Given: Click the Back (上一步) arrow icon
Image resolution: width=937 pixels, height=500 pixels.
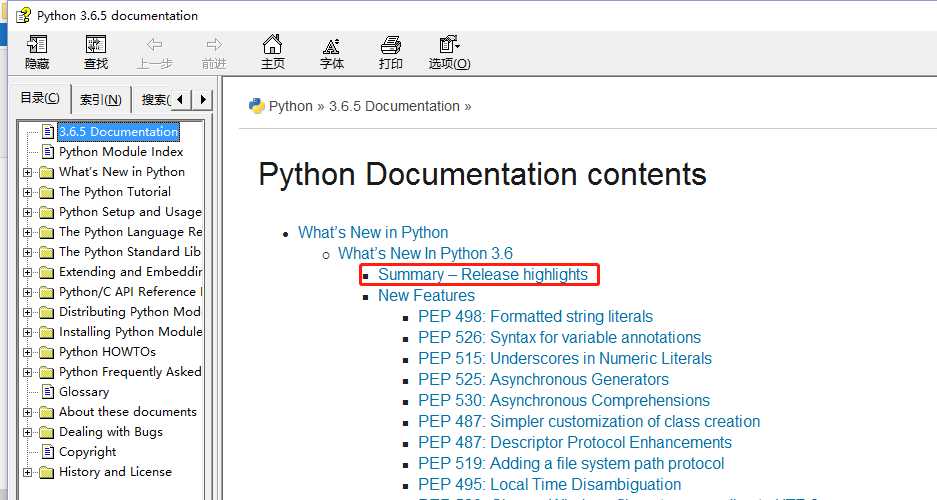Looking at the screenshot, I should 154,44.
